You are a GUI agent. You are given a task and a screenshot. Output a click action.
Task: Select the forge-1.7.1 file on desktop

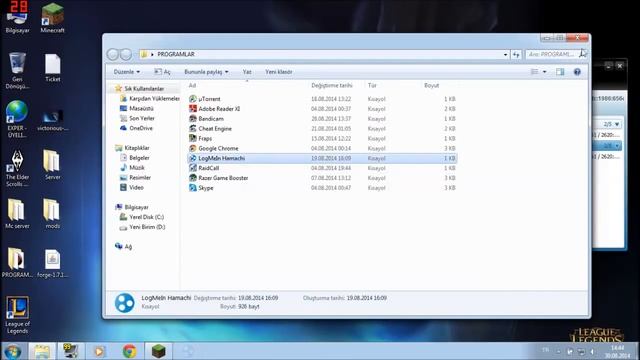click(x=52, y=263)
